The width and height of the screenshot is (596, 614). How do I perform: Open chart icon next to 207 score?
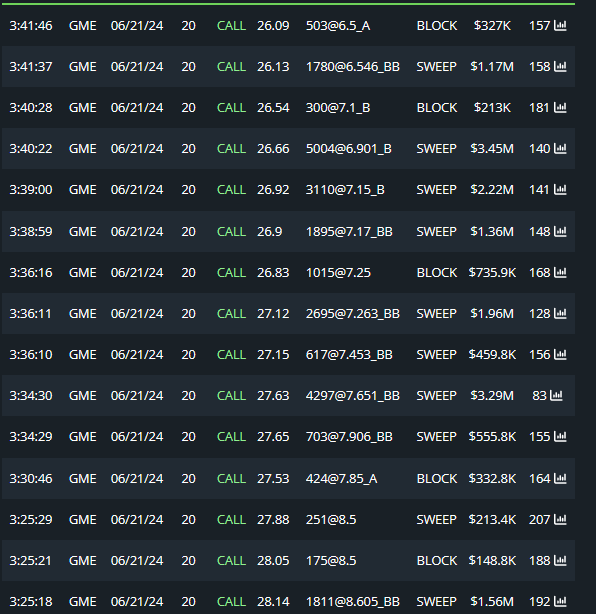[x=560, y=520]
